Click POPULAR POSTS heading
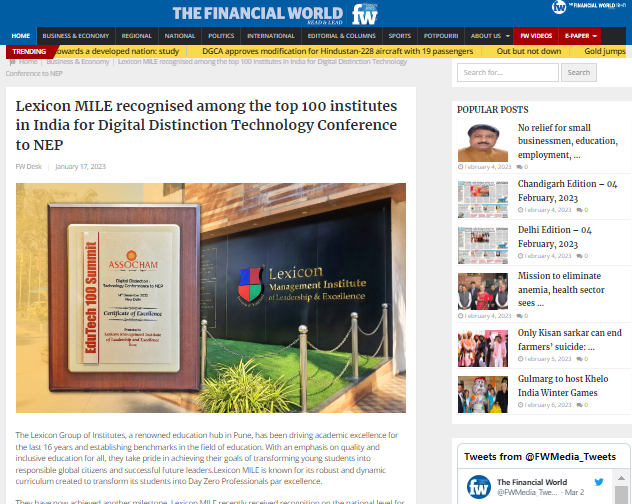Viewport: 632px width, 504px height. click(493, 110)
